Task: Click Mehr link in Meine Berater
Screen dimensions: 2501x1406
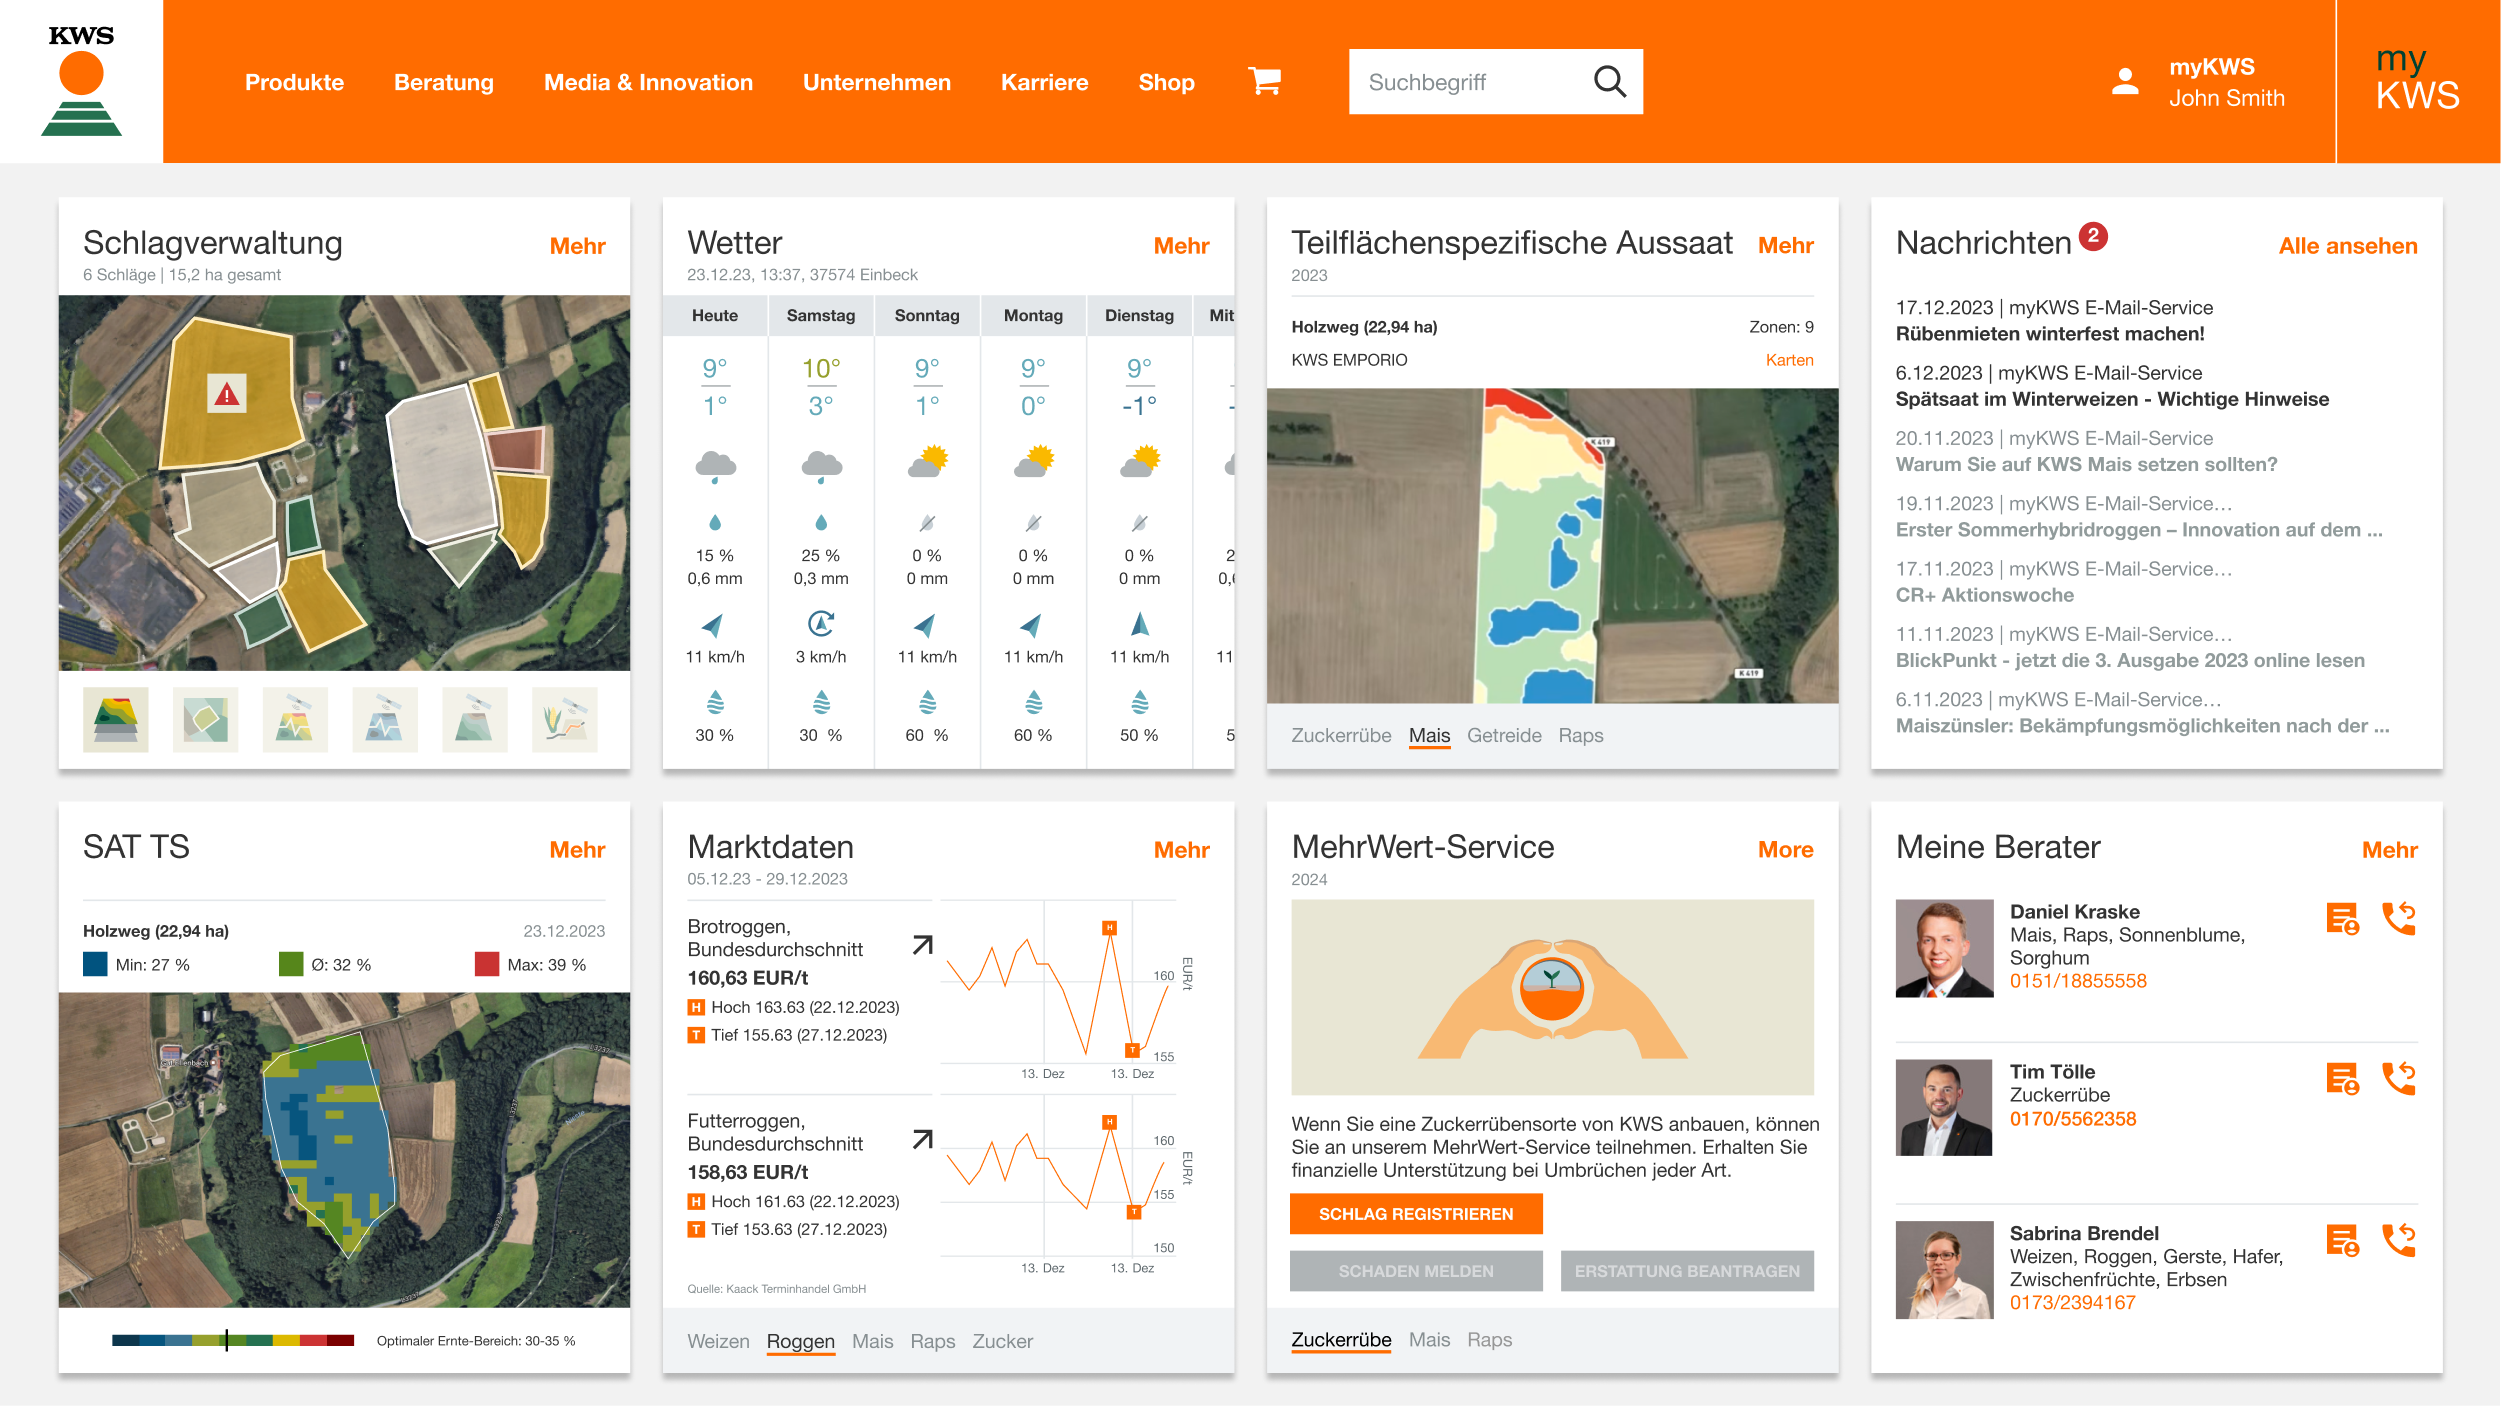Action: (x=2389, y=850)
